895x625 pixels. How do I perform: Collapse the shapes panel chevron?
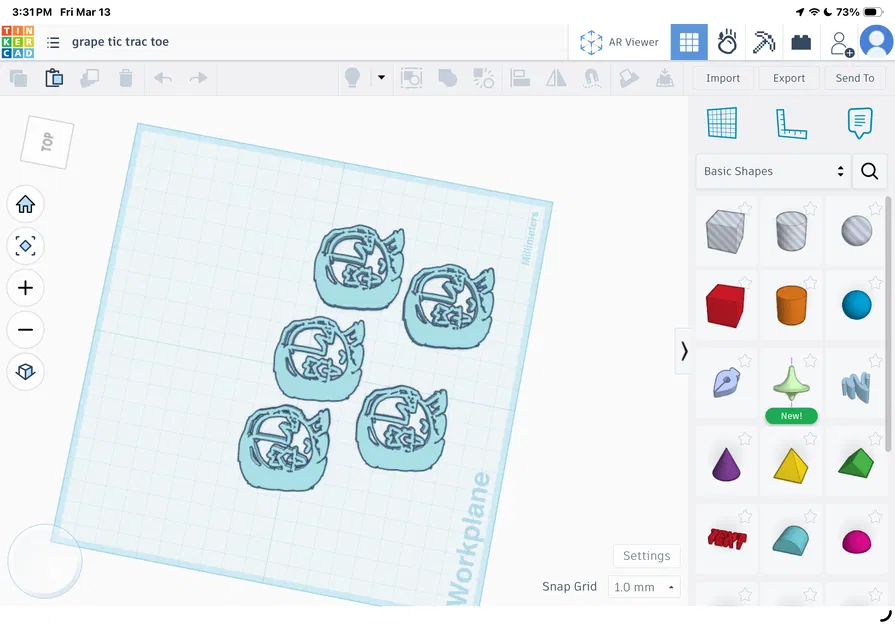coord(684,351)
